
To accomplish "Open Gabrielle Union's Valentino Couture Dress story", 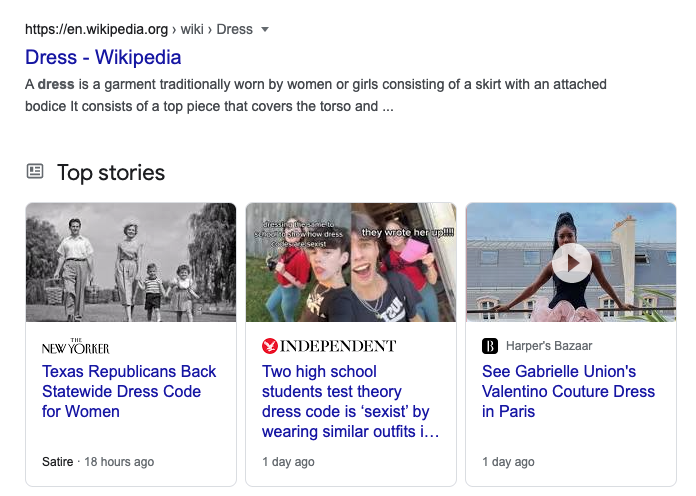I will [x=568, y=391].
